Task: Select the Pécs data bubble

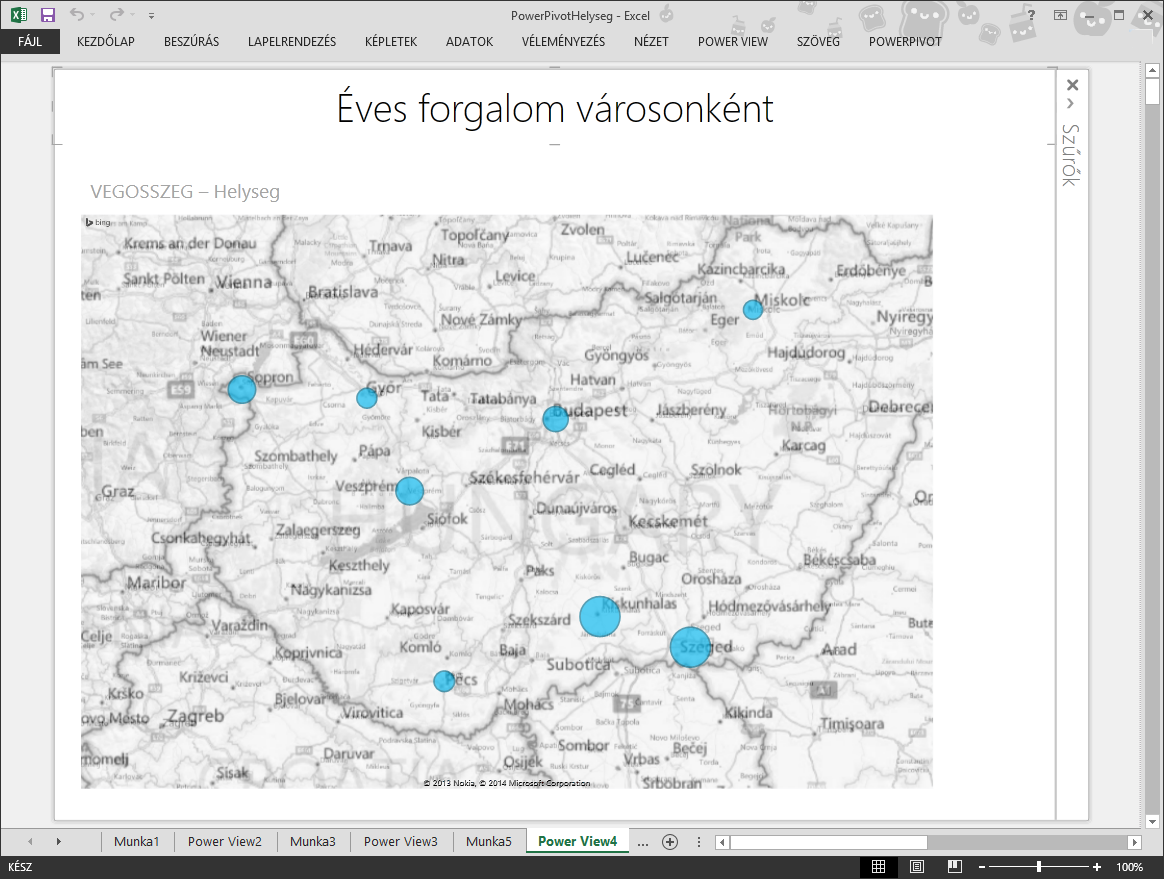Action: [444, 681]
